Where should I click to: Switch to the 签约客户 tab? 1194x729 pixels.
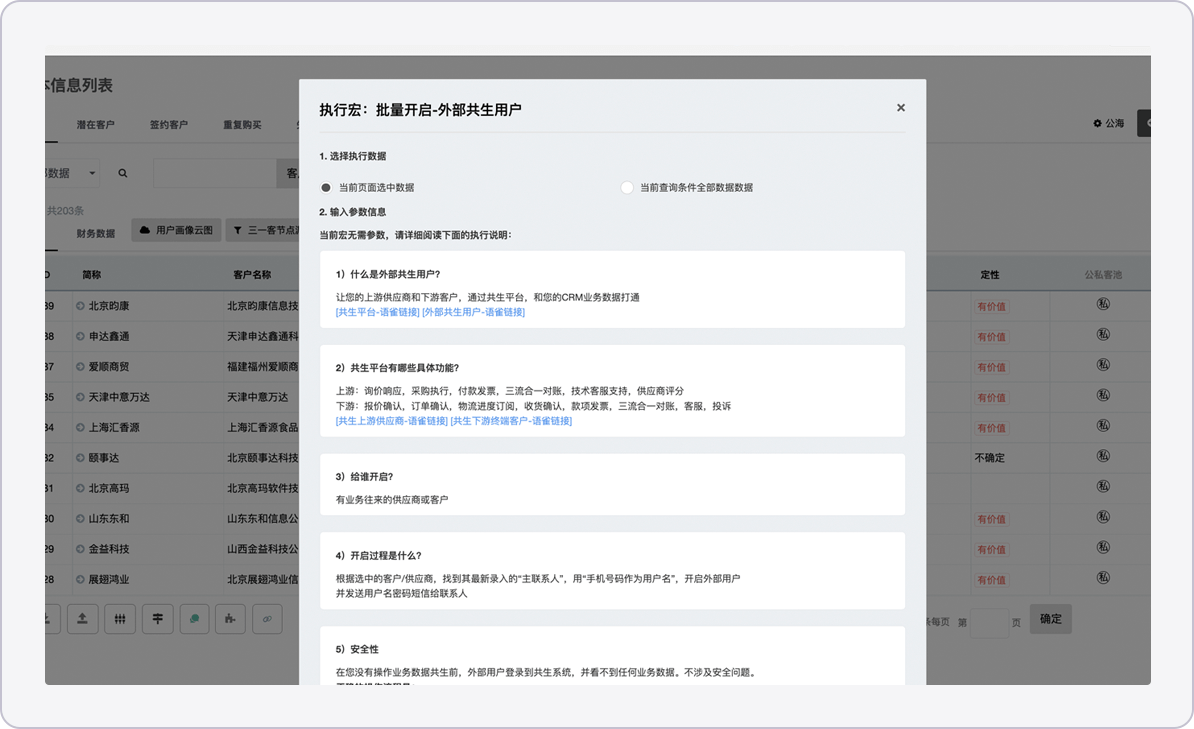(169, 125)
